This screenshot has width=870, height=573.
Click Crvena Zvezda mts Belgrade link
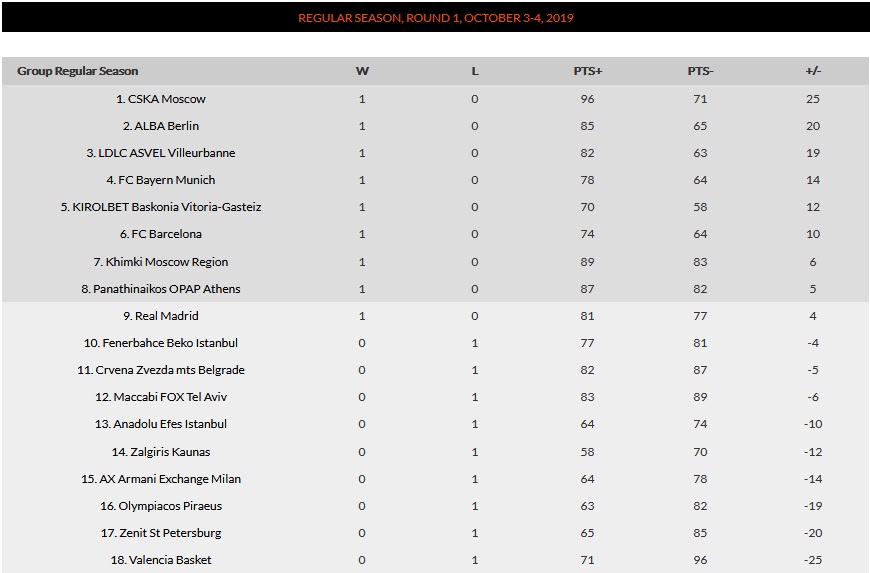[x=161, y=370]
